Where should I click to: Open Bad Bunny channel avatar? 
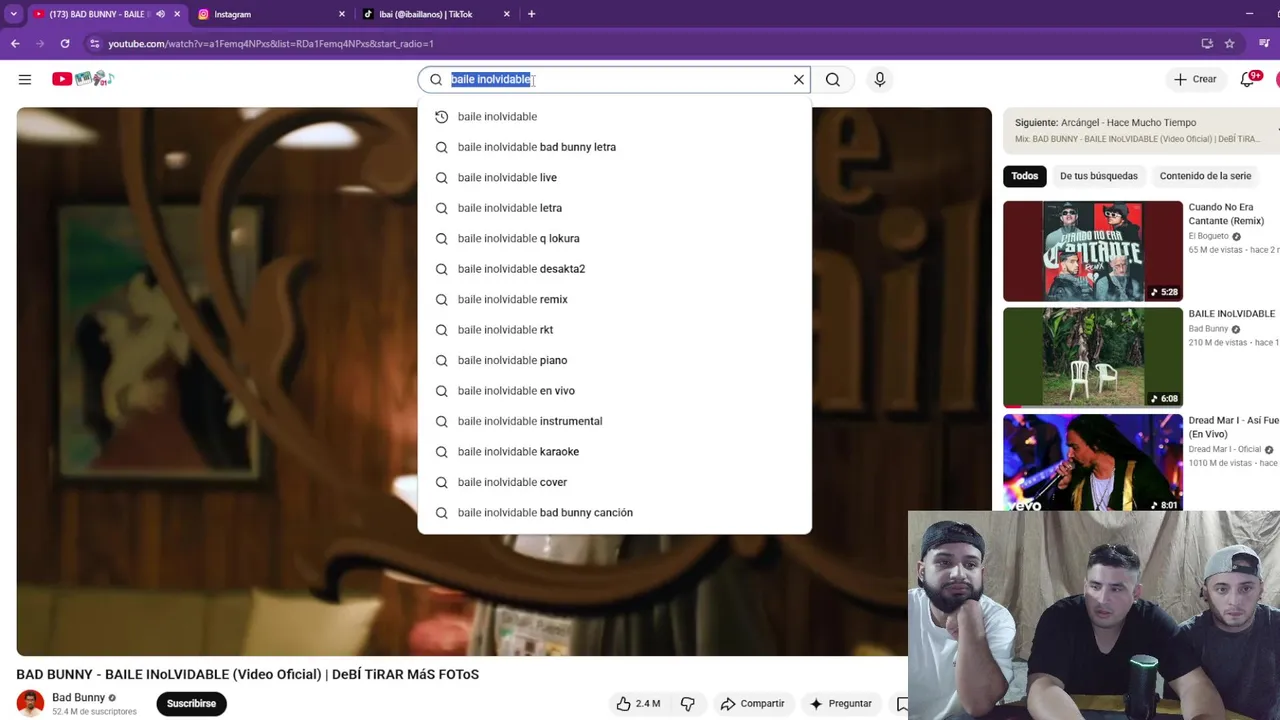pos(30,704)
